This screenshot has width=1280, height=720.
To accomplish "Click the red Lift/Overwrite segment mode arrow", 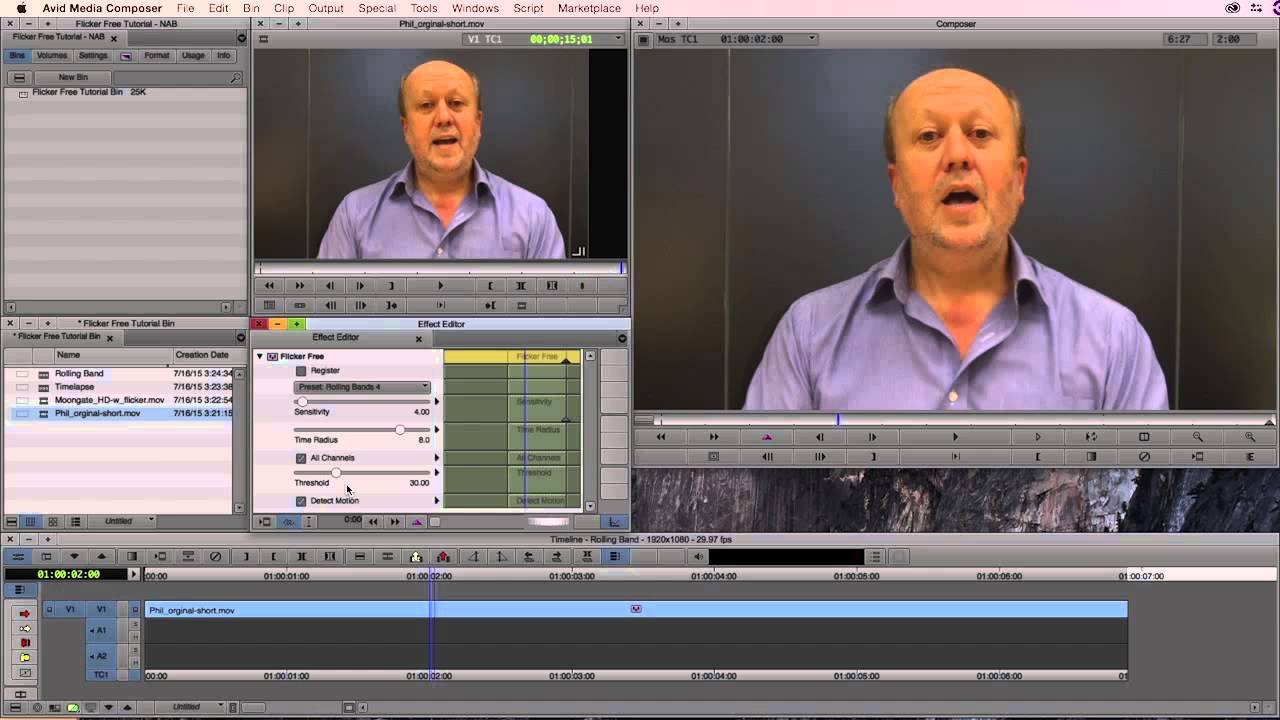I will coord(25,613).
